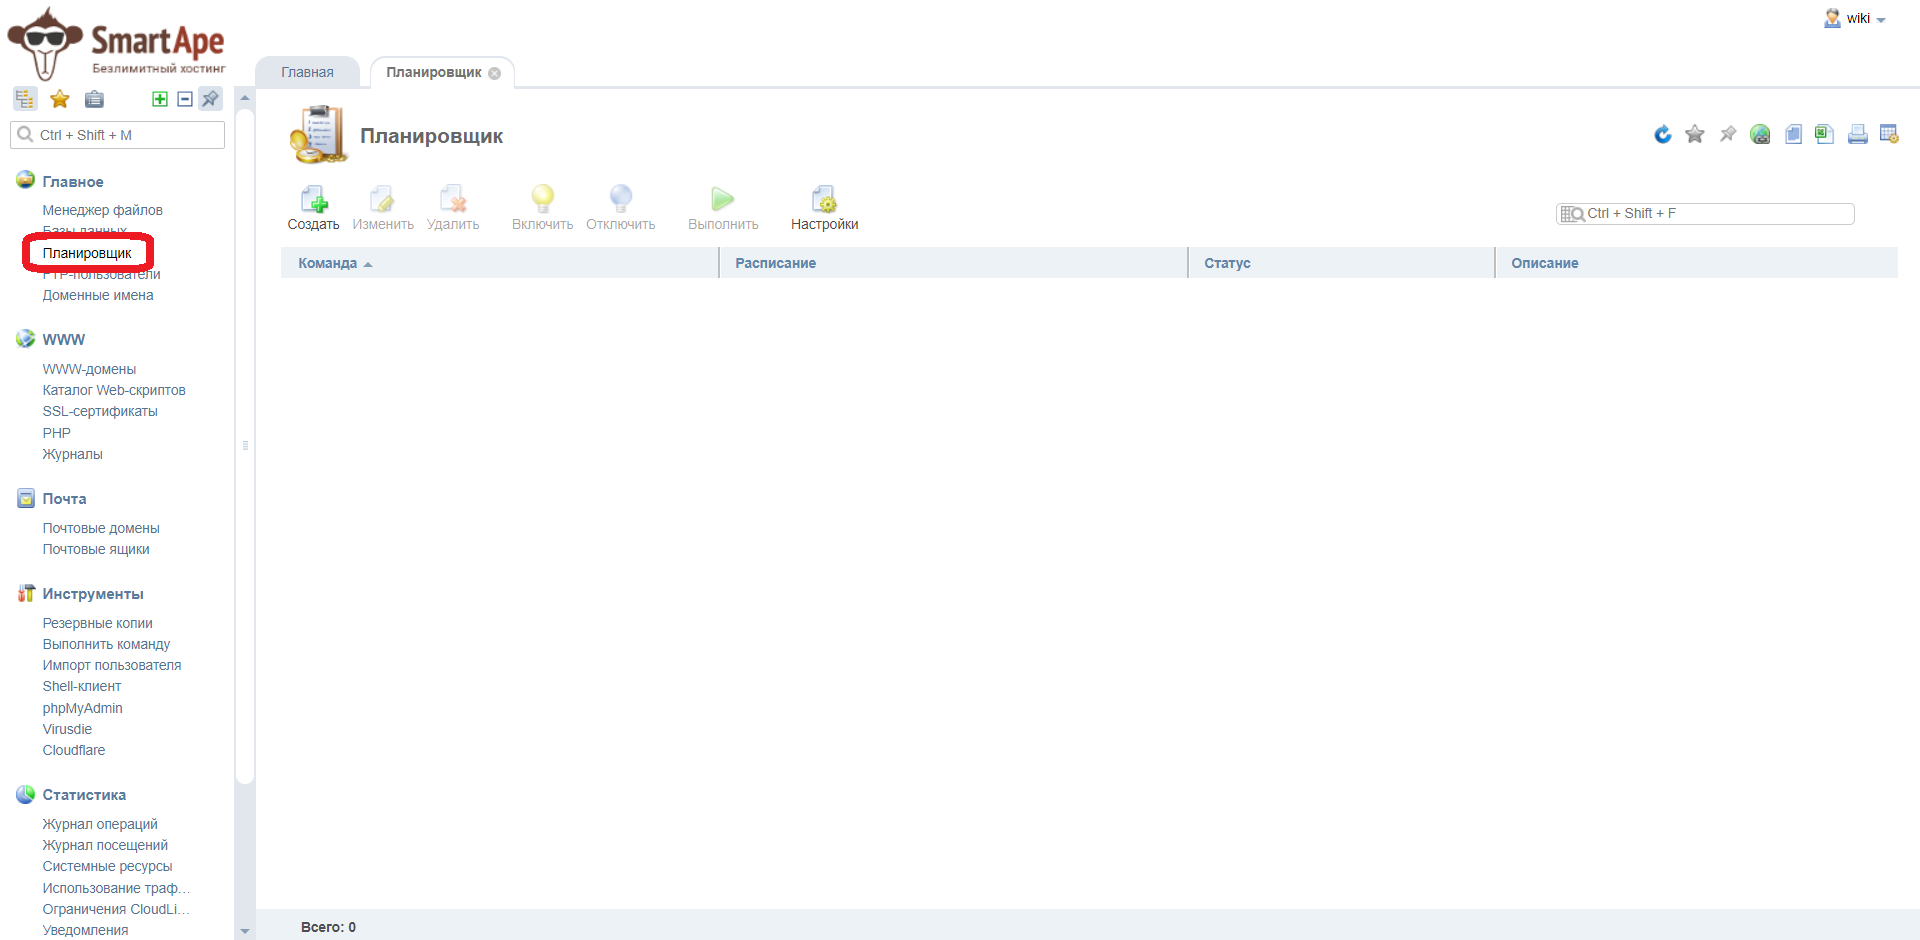Sort table by Команда column header
This screenshot has height=940, width=1920.
point(328,263)
